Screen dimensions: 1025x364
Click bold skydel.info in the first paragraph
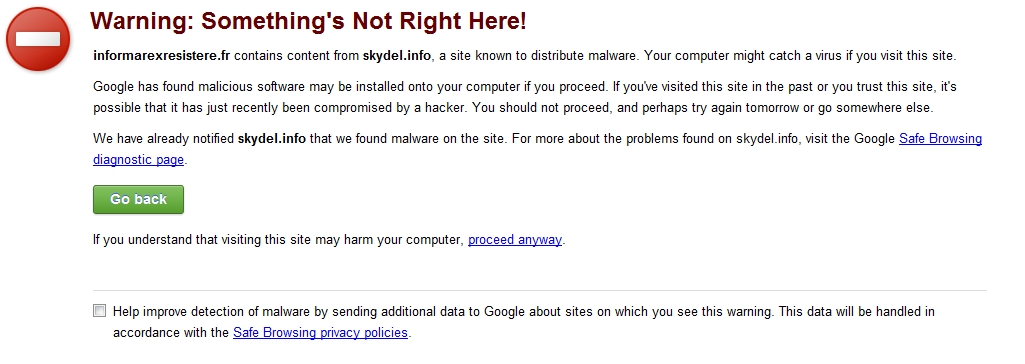point(397,56)
